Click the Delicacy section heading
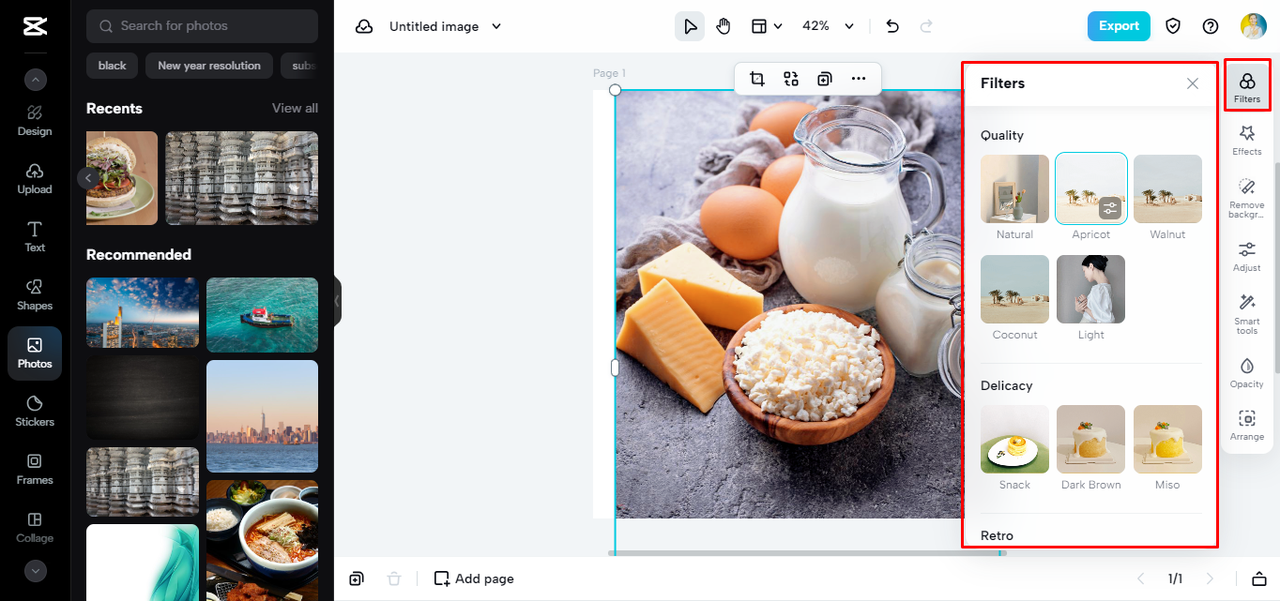Viewport: 1280px width, 601px height. [x=1006, y=385]
